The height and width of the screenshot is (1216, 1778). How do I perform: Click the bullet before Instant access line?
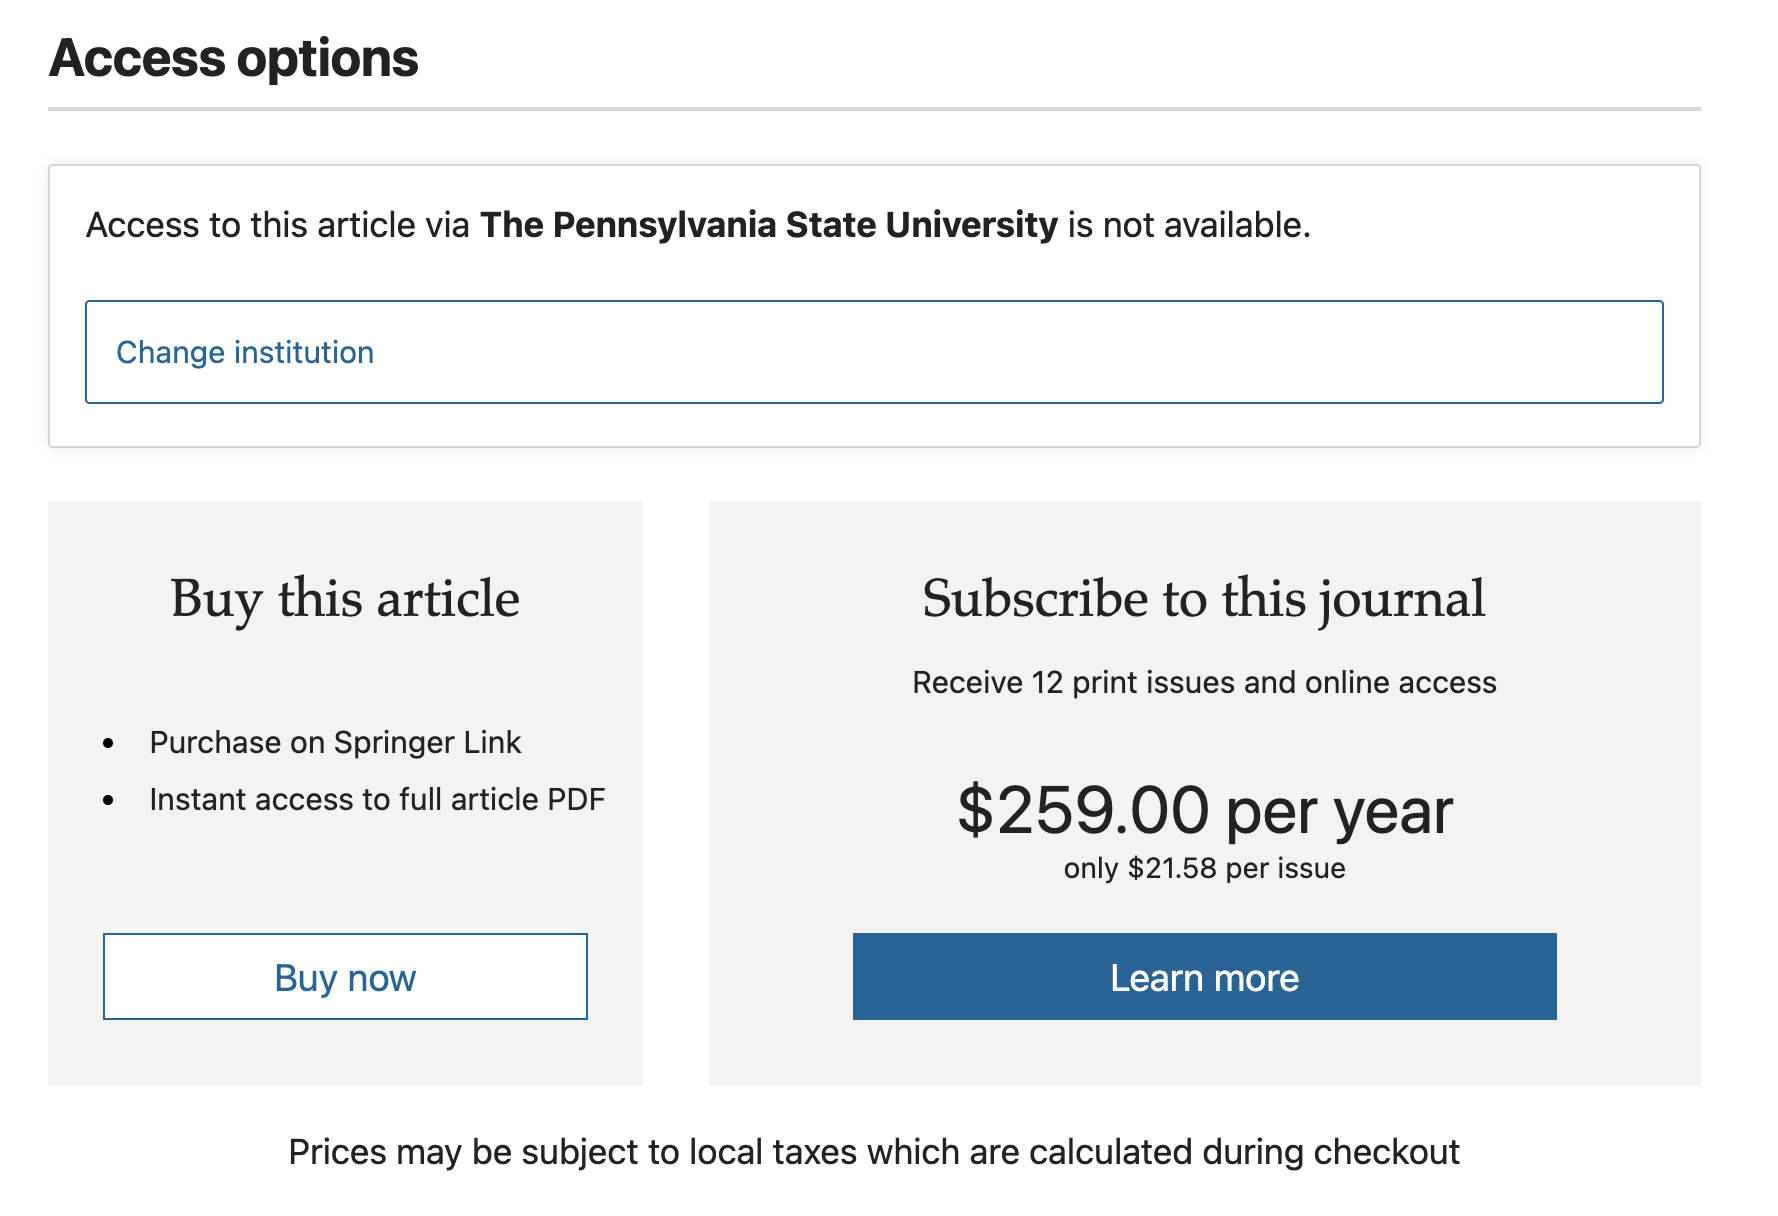[108, 801]
